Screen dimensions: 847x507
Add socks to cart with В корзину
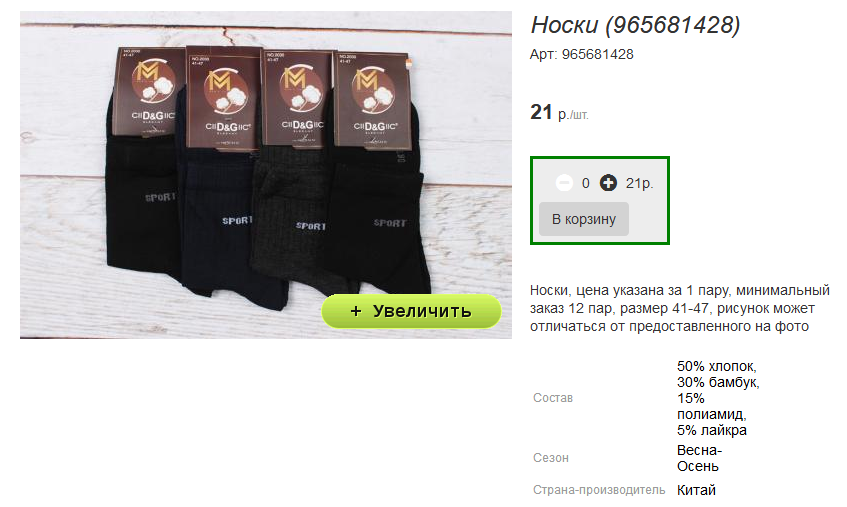(584, 219)
